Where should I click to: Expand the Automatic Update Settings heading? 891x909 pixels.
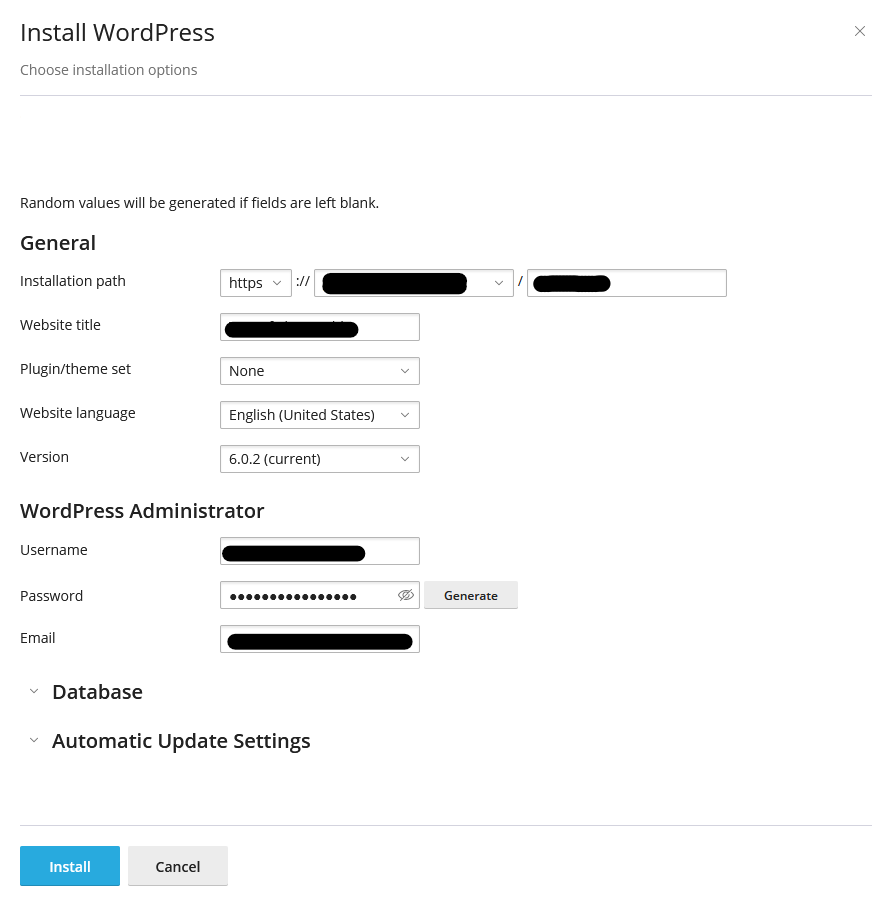pyautogui.click(x=181, y=741)
